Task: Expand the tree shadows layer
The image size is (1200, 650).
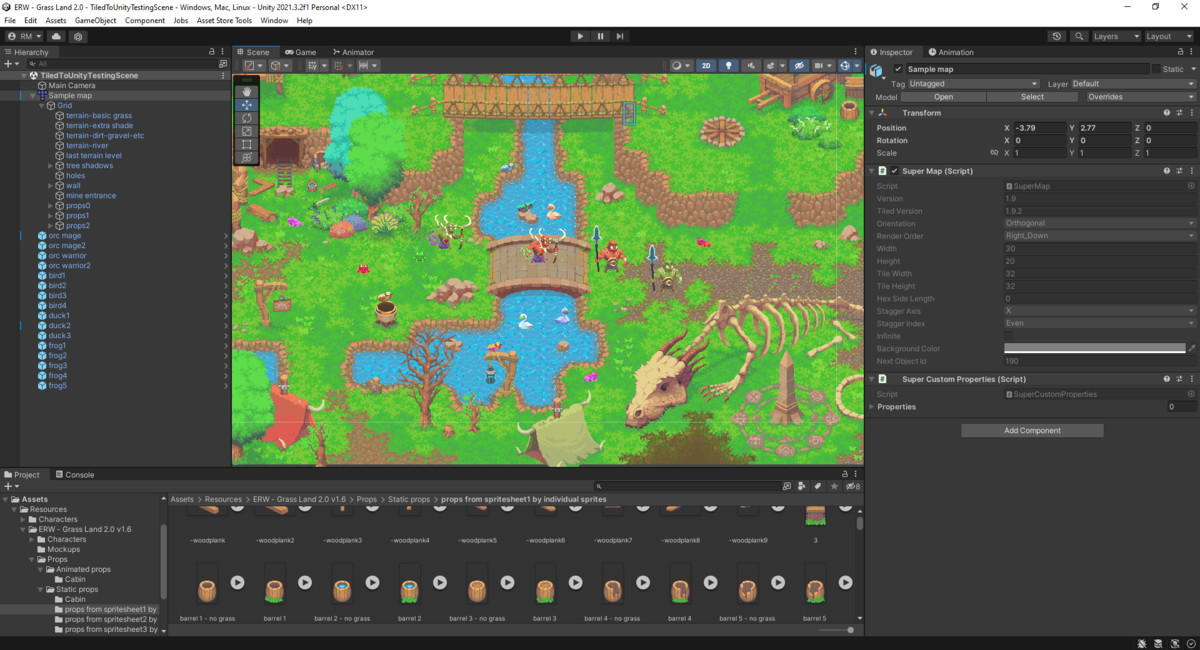Action: [51, 166]
